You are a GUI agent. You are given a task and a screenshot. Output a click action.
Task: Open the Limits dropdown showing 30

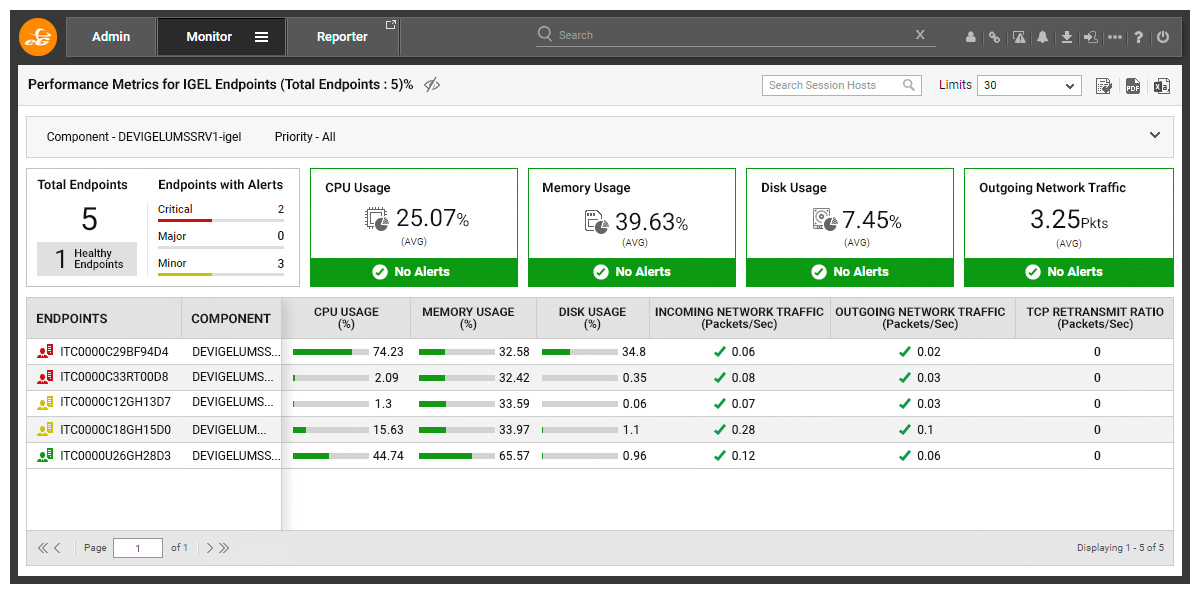click(x=1029, y=86)
